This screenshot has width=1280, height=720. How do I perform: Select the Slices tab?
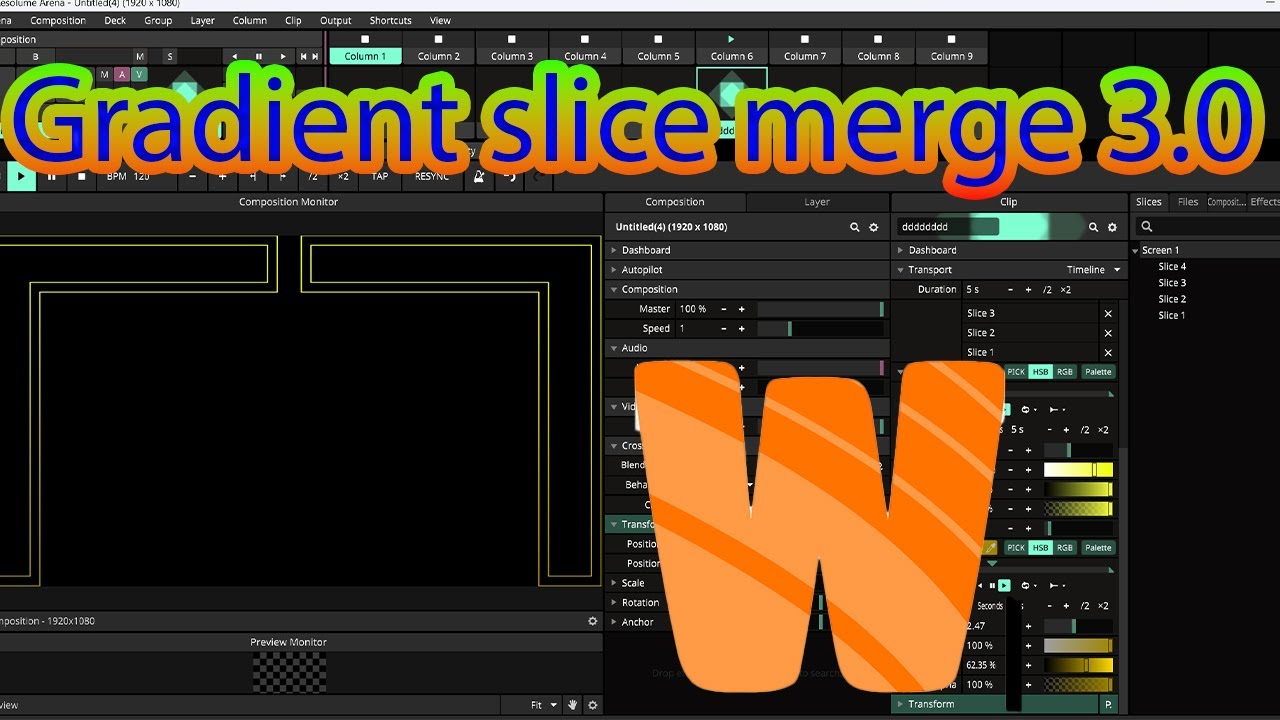pyautogui.click(x=1149, y=202)
